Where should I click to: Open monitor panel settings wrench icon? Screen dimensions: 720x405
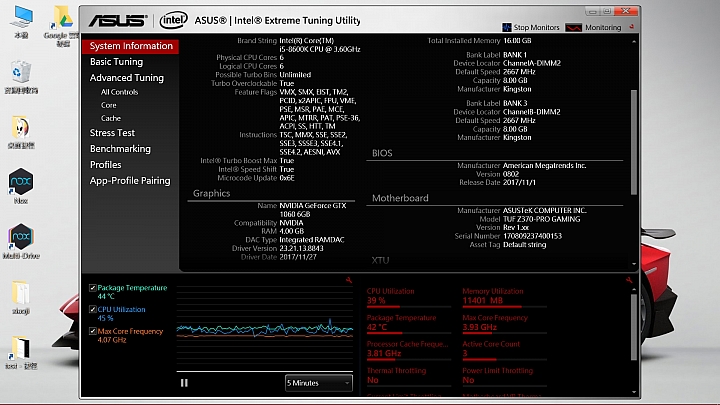tap(629, 280)
